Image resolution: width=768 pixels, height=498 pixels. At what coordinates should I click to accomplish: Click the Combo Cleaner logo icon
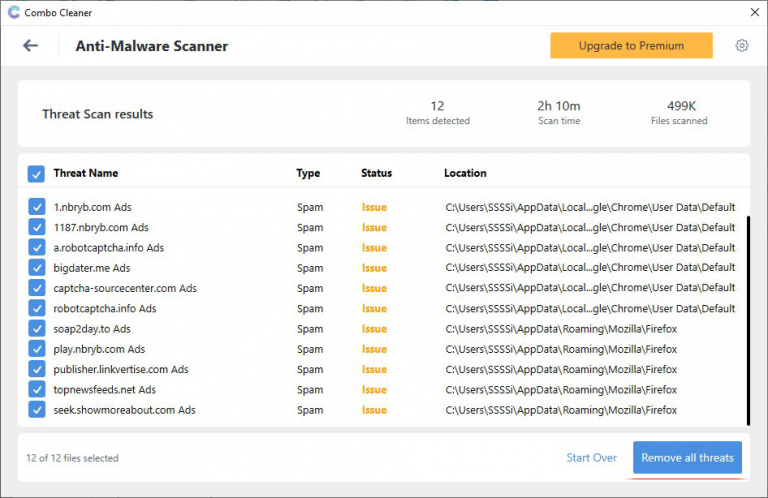[x=13, y=11]
